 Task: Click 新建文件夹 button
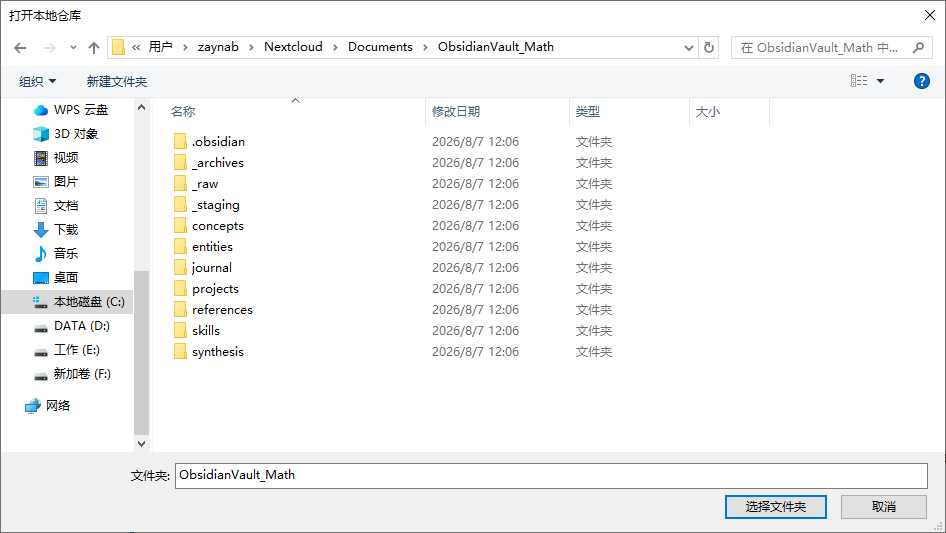tap(116, 81)
